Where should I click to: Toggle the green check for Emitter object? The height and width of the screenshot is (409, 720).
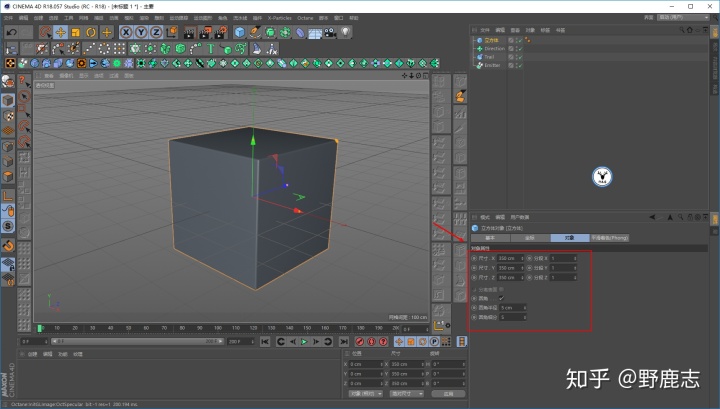[520, 65]
